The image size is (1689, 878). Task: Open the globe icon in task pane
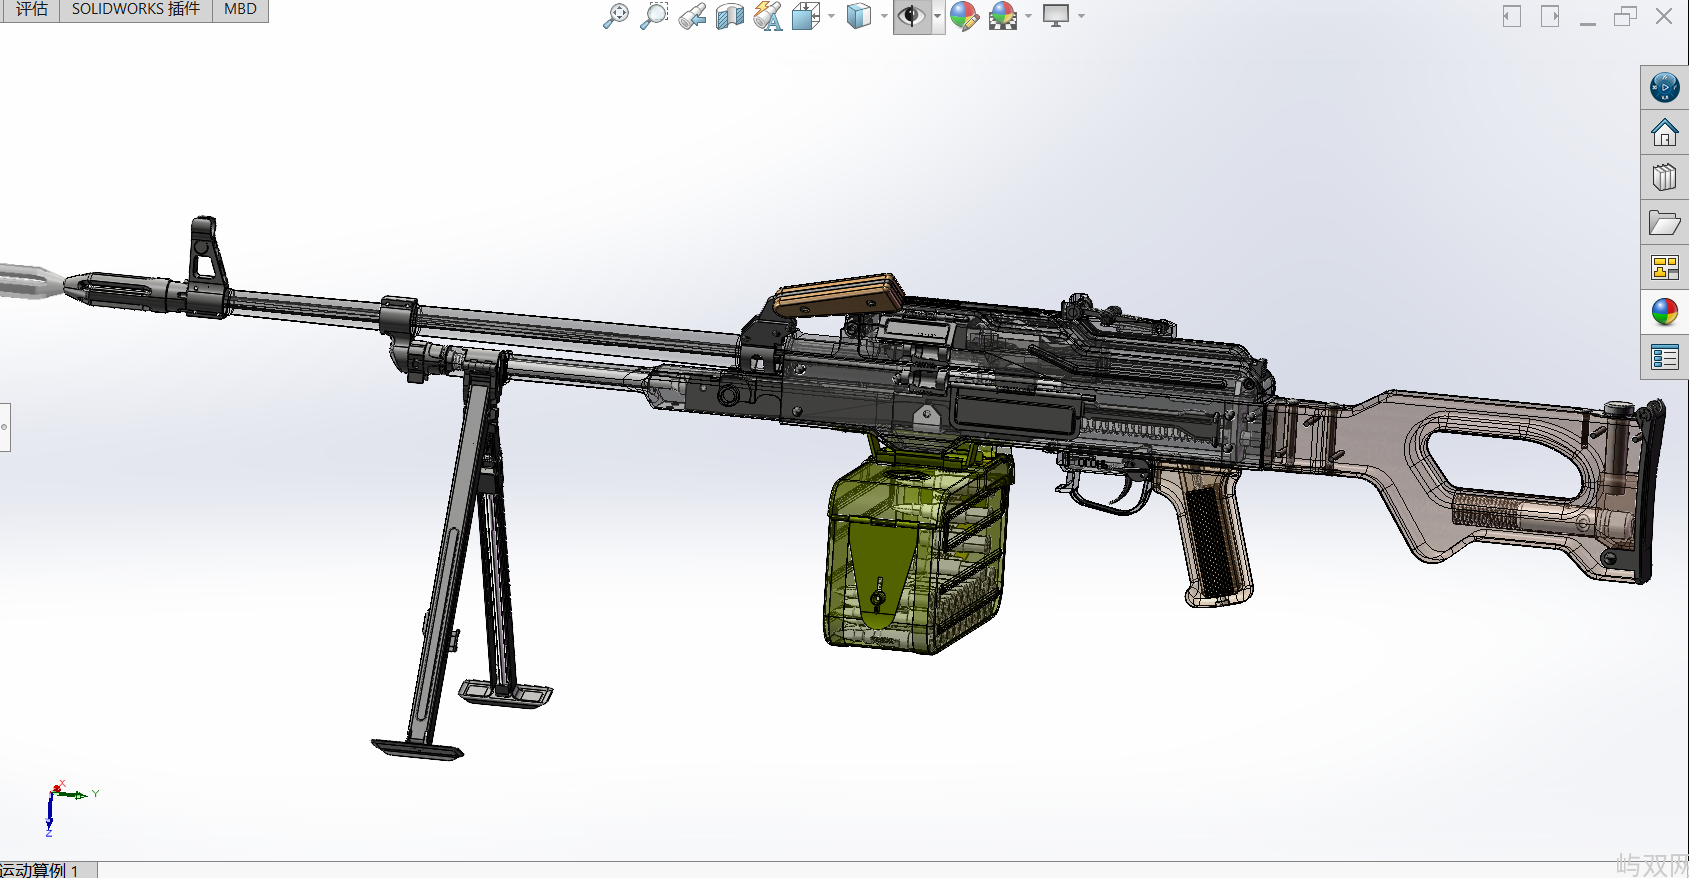click(x=1665, y=88)
